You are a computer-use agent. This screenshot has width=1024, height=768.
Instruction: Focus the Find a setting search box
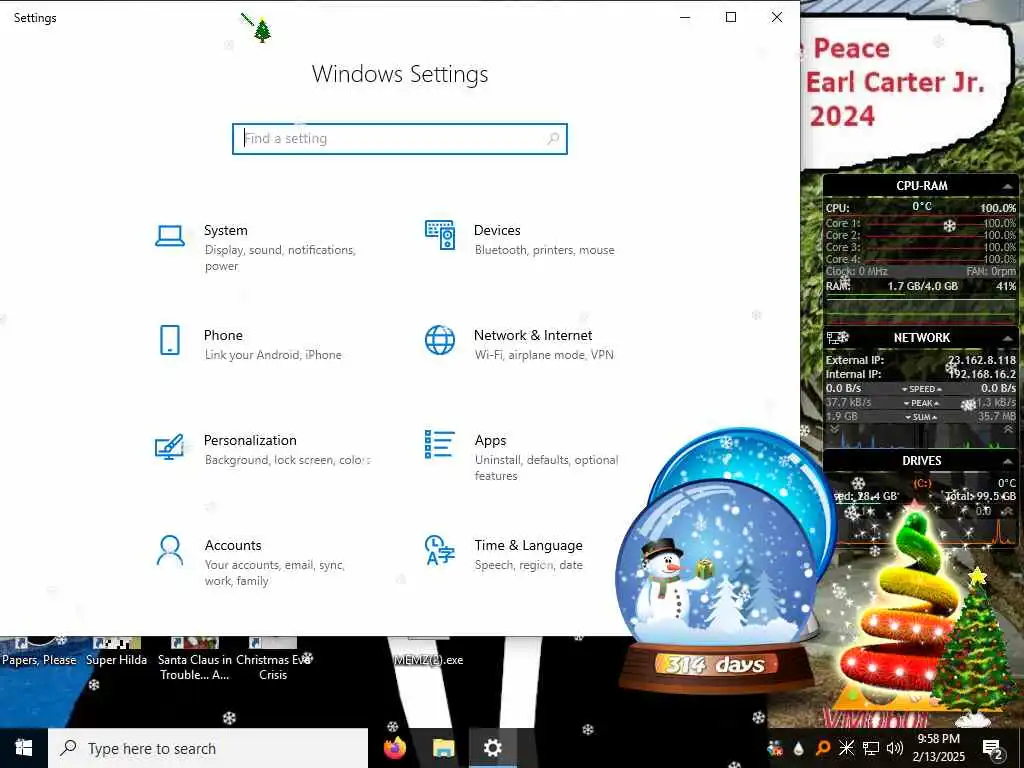click(400, 138)
